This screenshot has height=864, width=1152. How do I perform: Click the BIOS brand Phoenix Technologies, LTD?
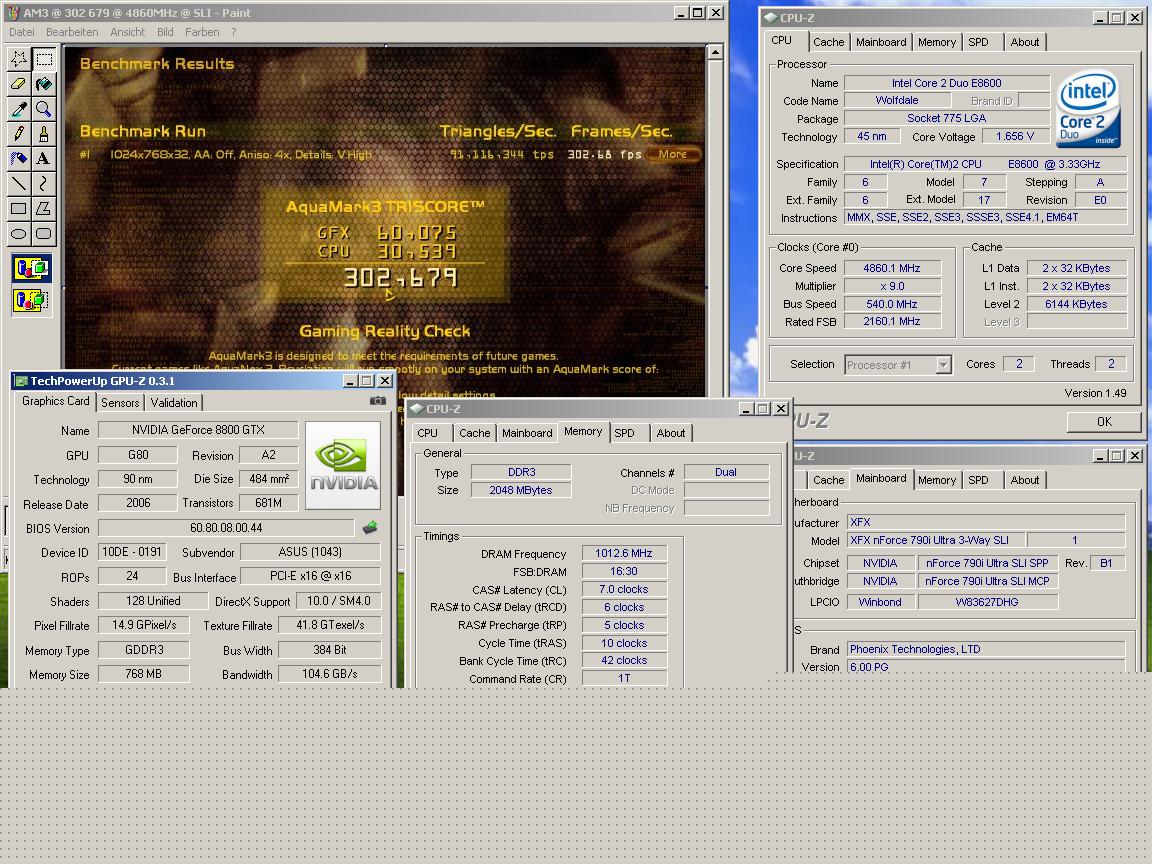(x=986, y=649)
